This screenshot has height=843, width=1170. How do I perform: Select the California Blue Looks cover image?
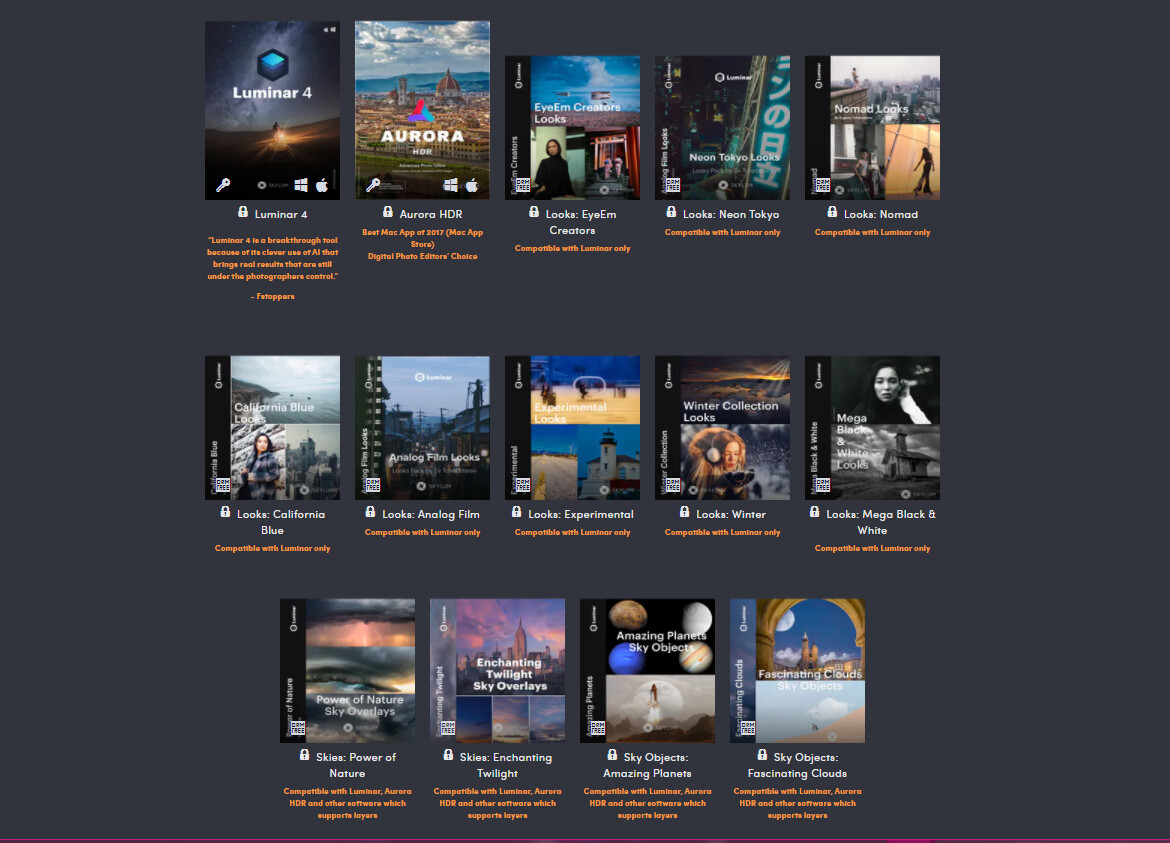(x=272, y=427)
